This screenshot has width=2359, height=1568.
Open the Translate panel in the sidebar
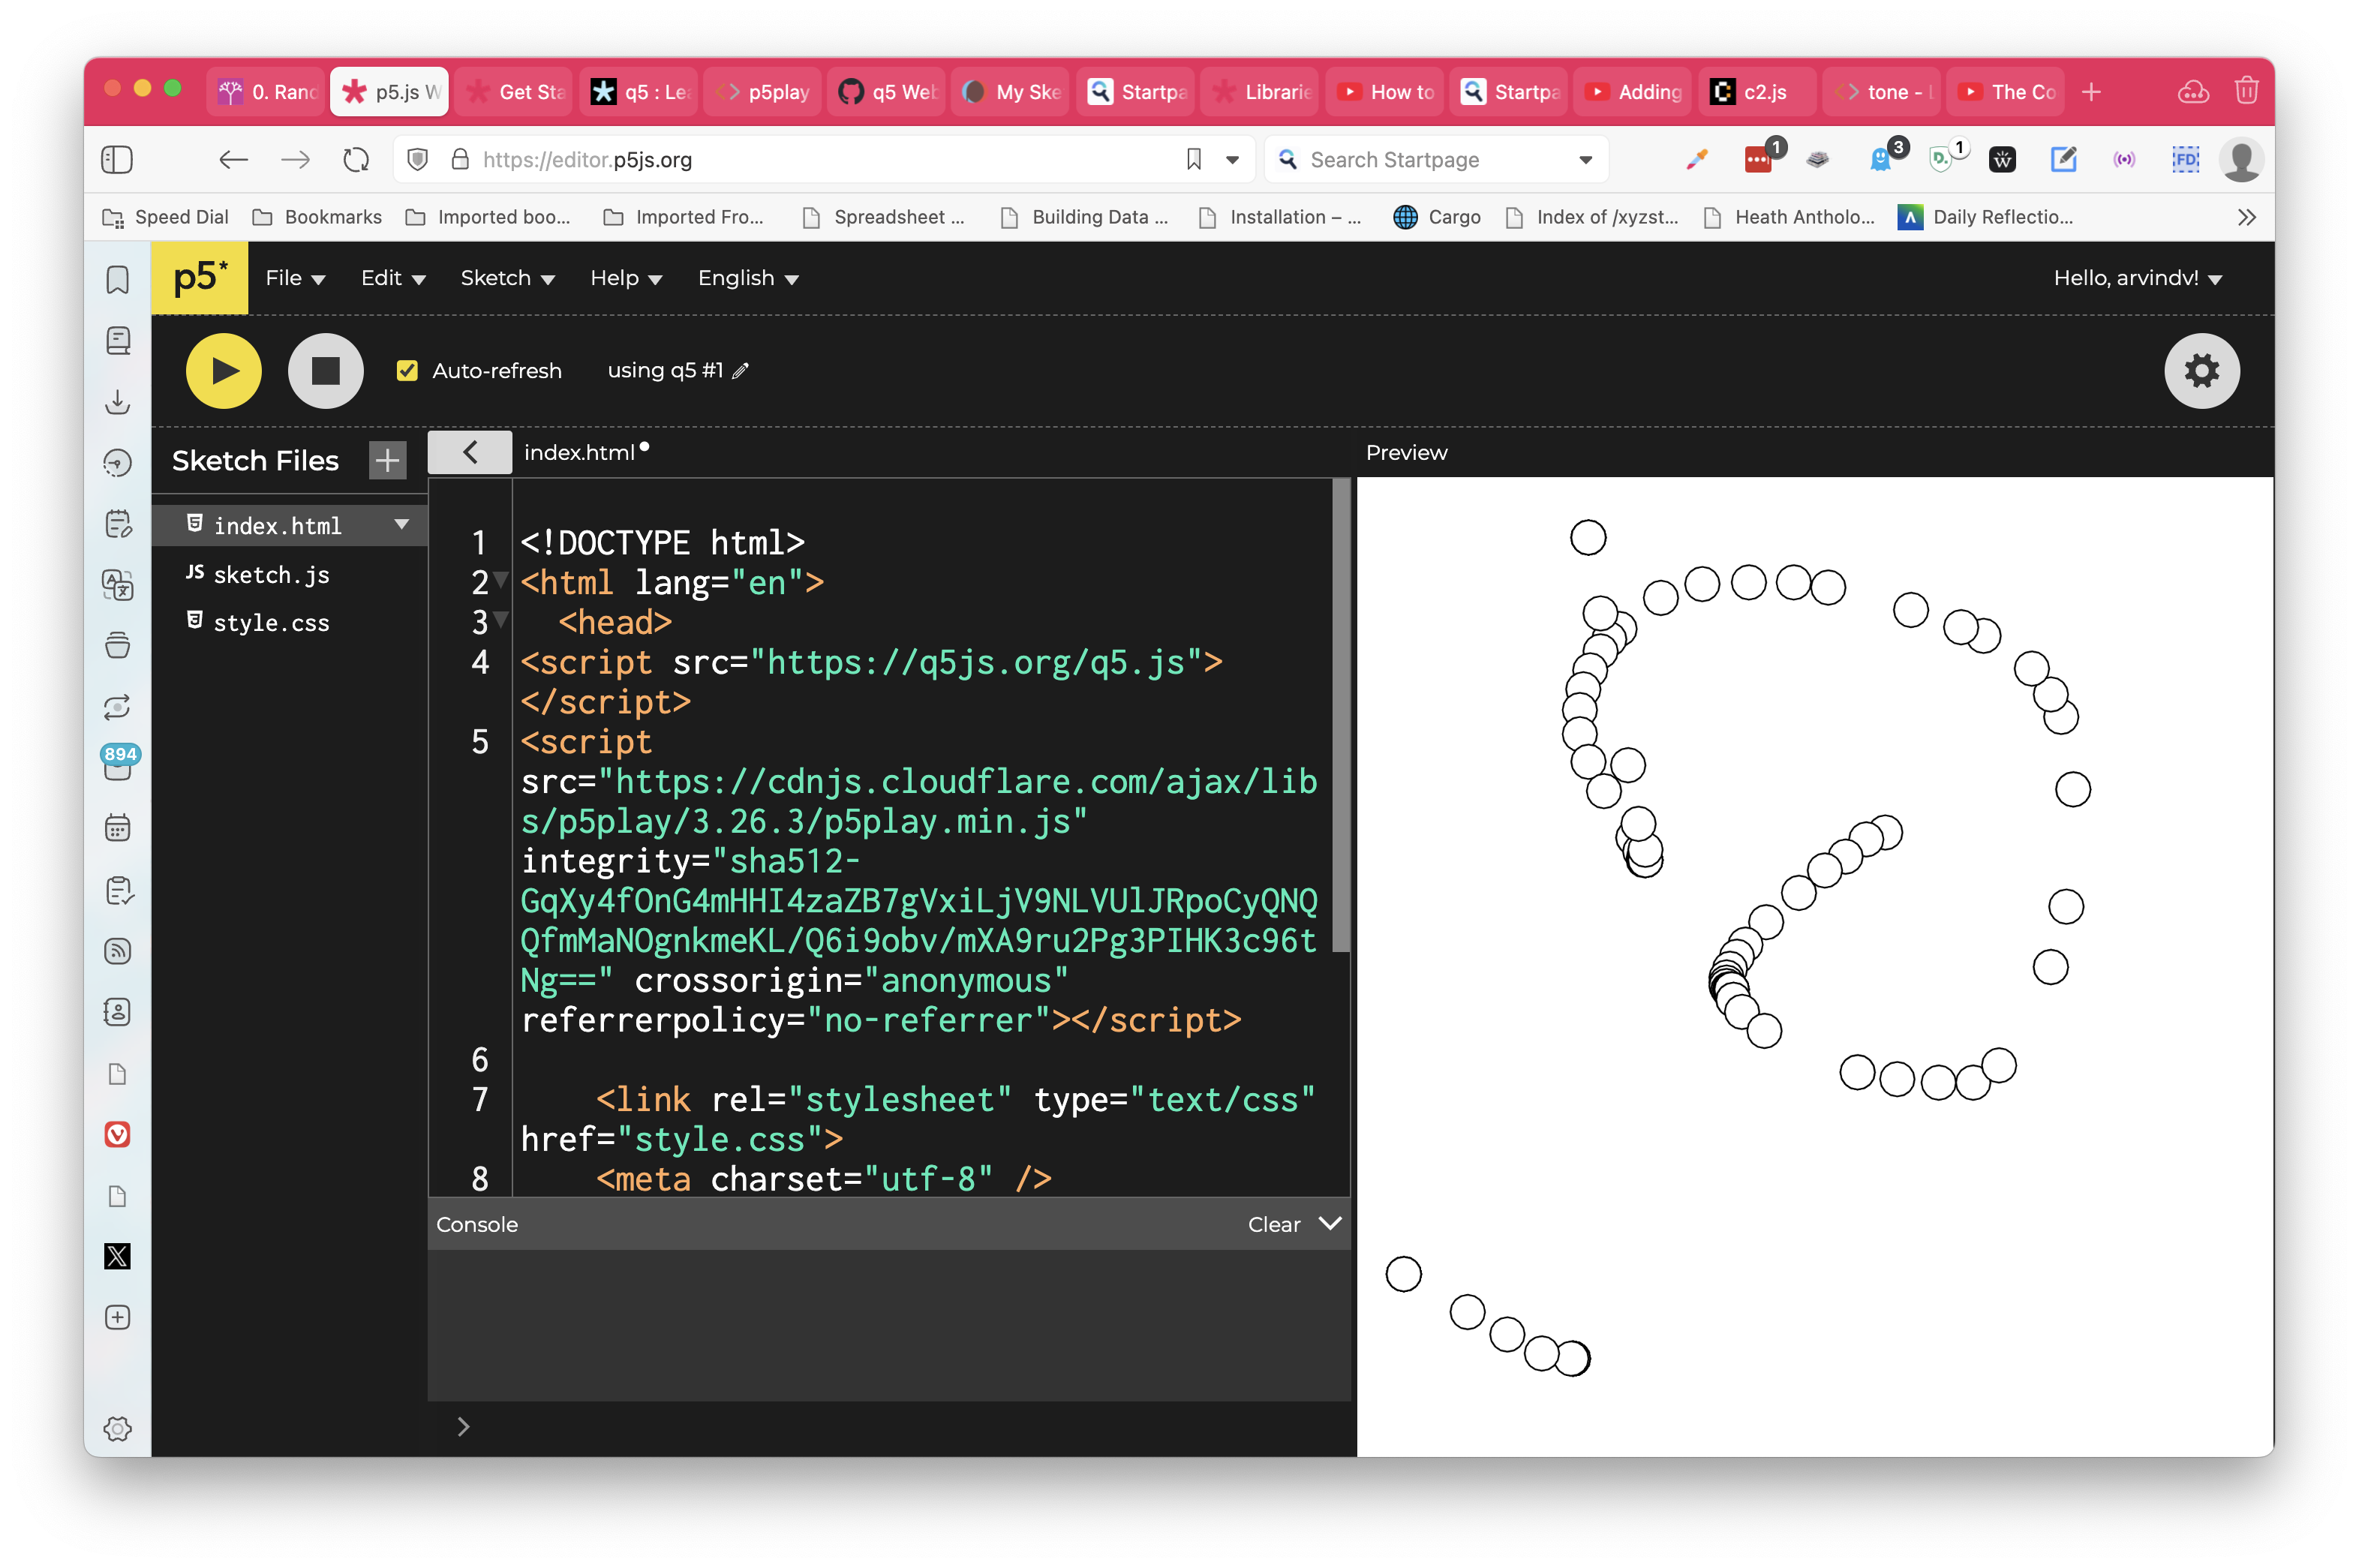pos(118,584)
